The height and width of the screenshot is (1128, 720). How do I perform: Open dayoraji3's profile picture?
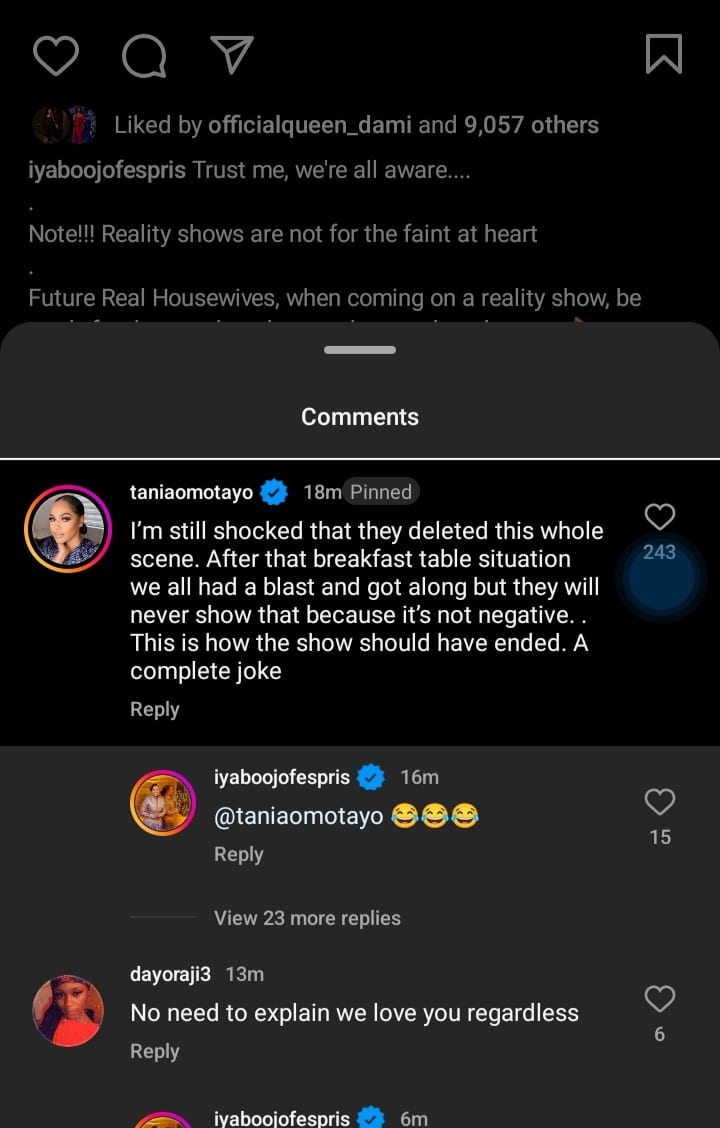68,1010
